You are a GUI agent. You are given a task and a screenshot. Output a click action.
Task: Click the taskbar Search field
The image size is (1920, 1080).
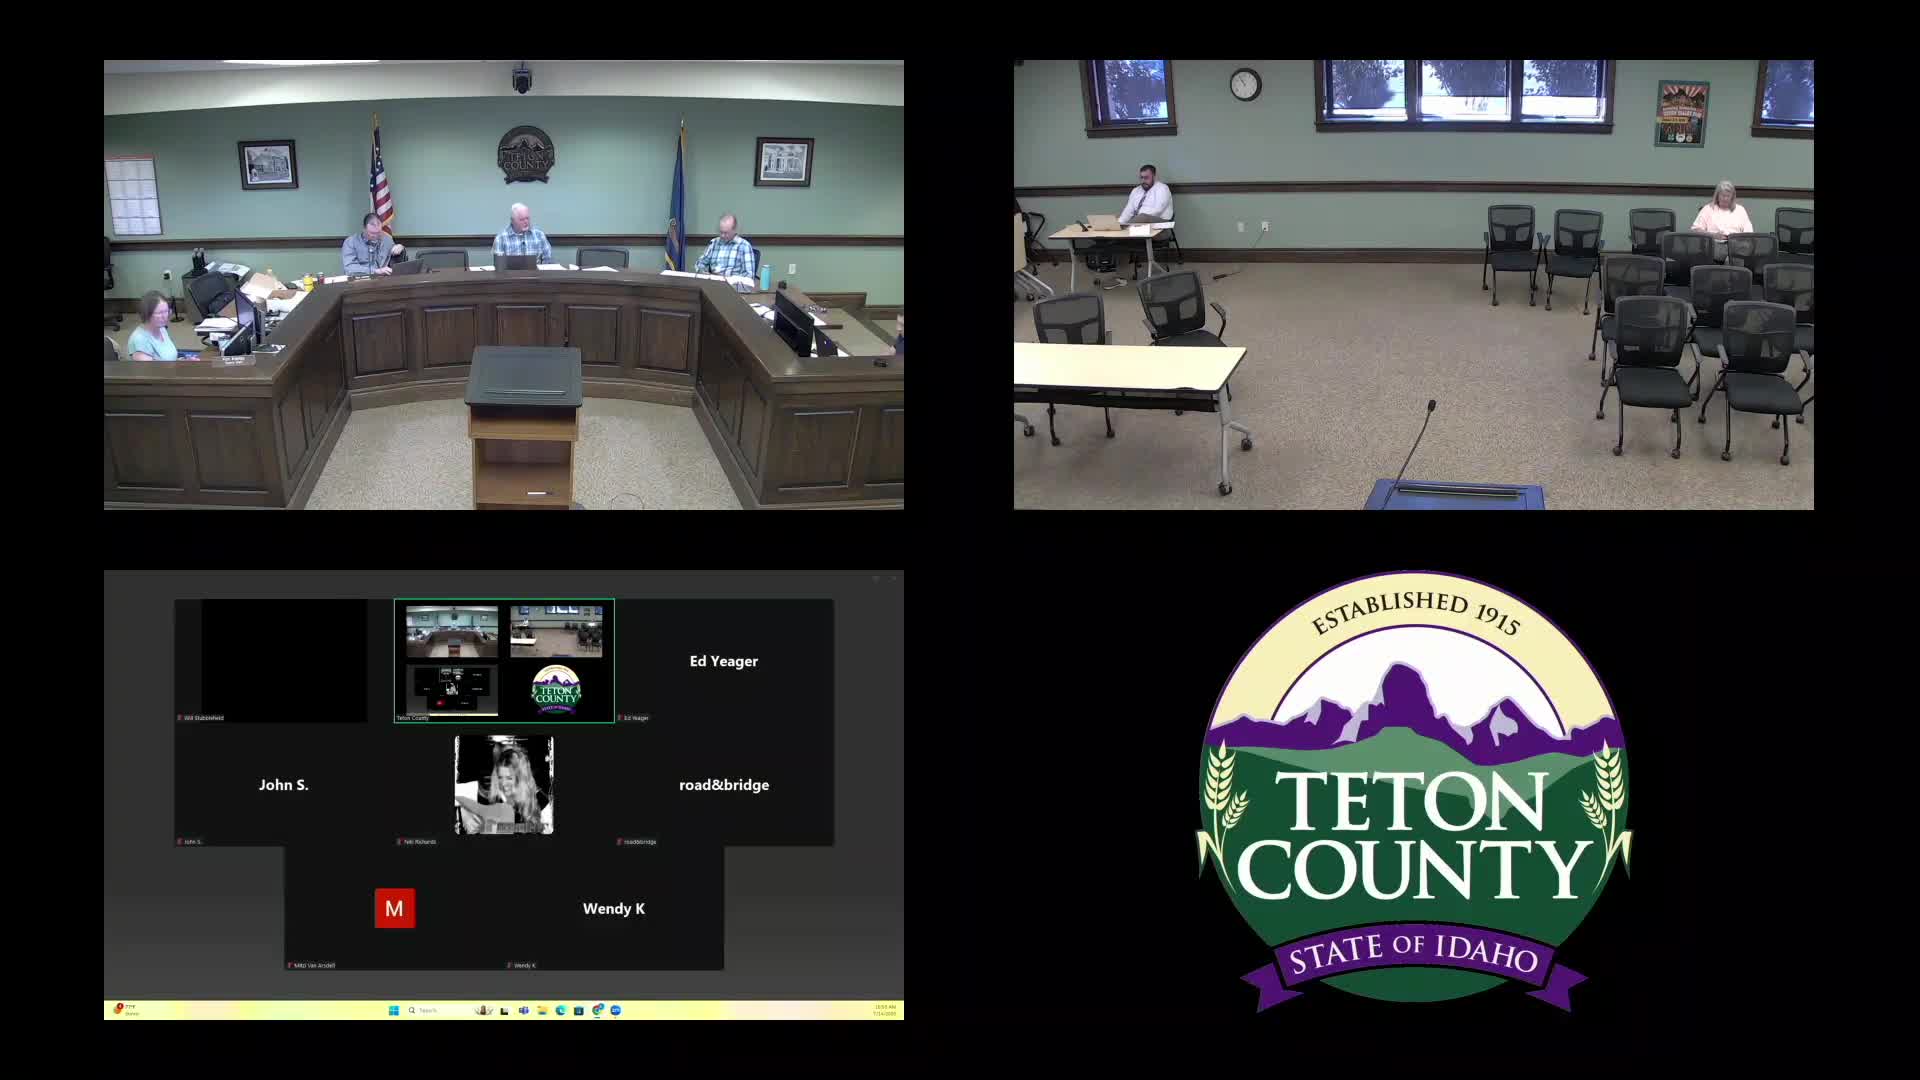428,1010
